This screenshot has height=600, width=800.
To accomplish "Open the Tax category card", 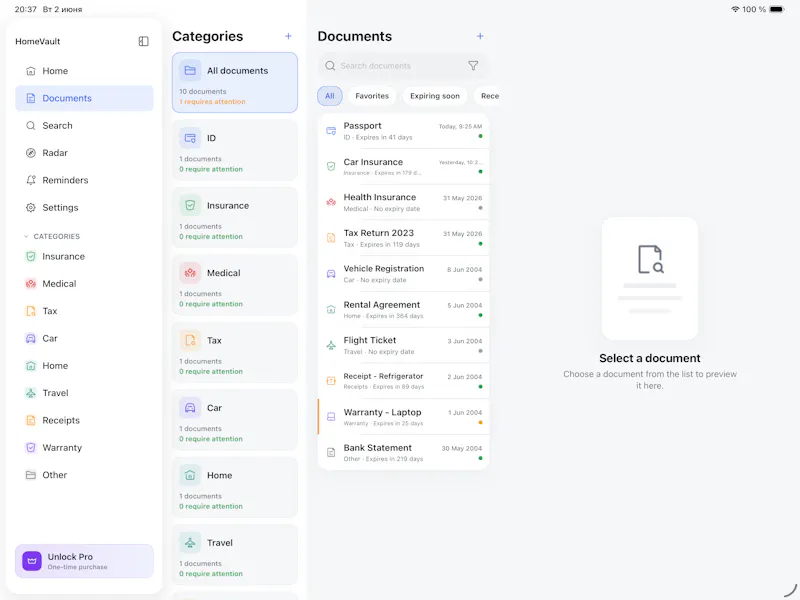I will tap(235, 352).
